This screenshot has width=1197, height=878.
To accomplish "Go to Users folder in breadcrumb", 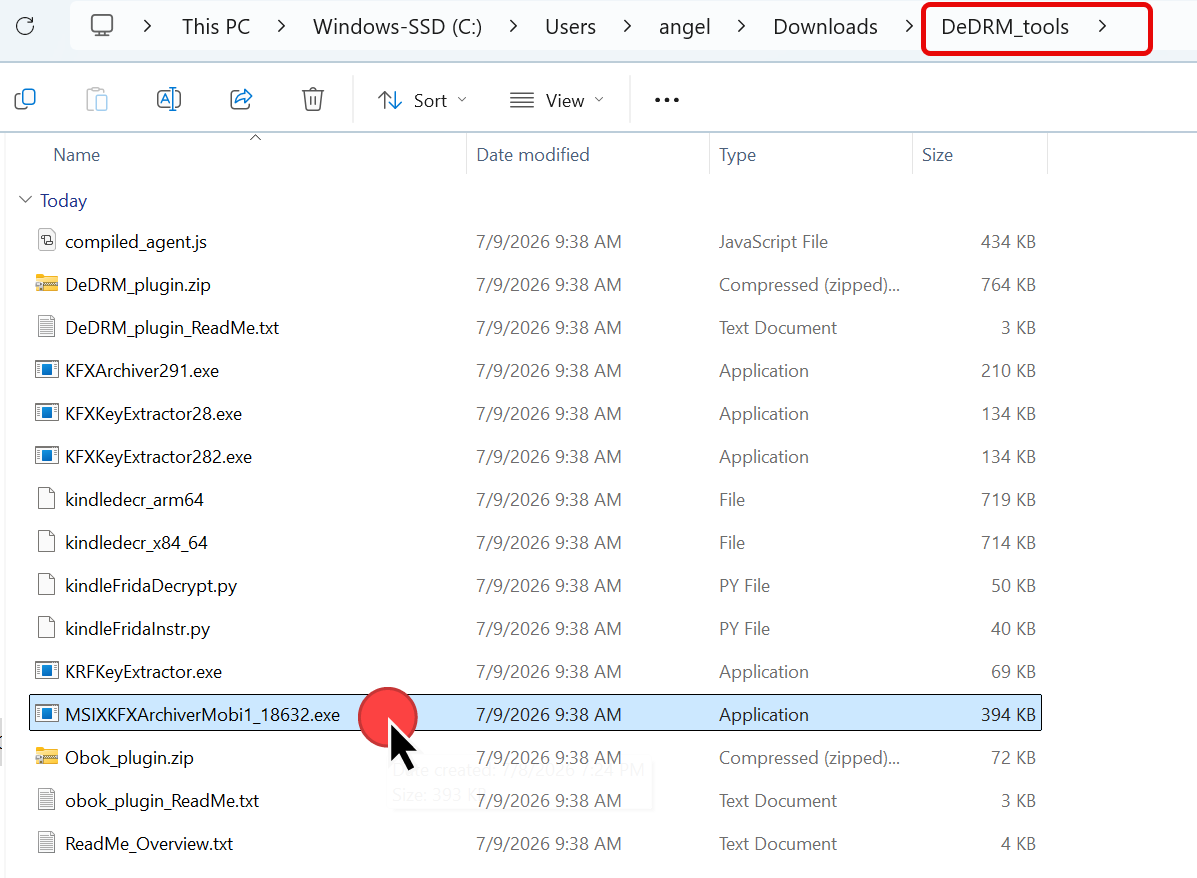I will pyautogui.click(x=570, y=27).
